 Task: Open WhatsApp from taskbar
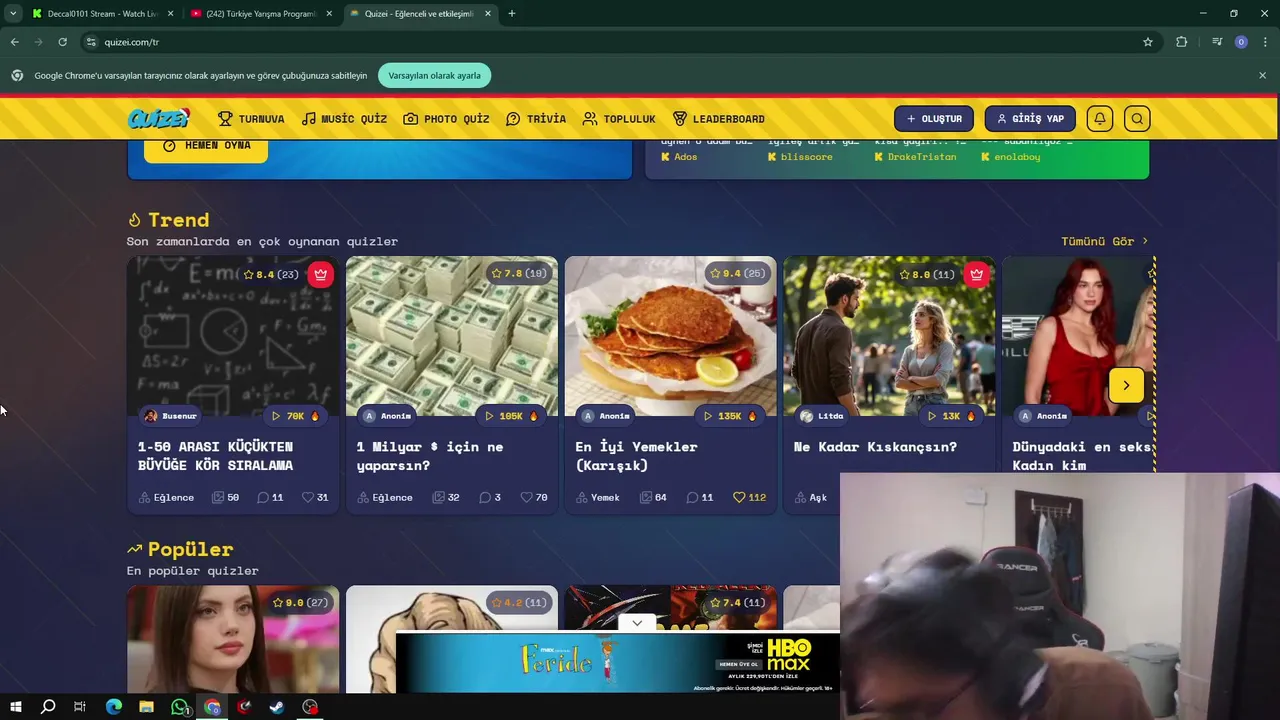(x=179, y=707)
